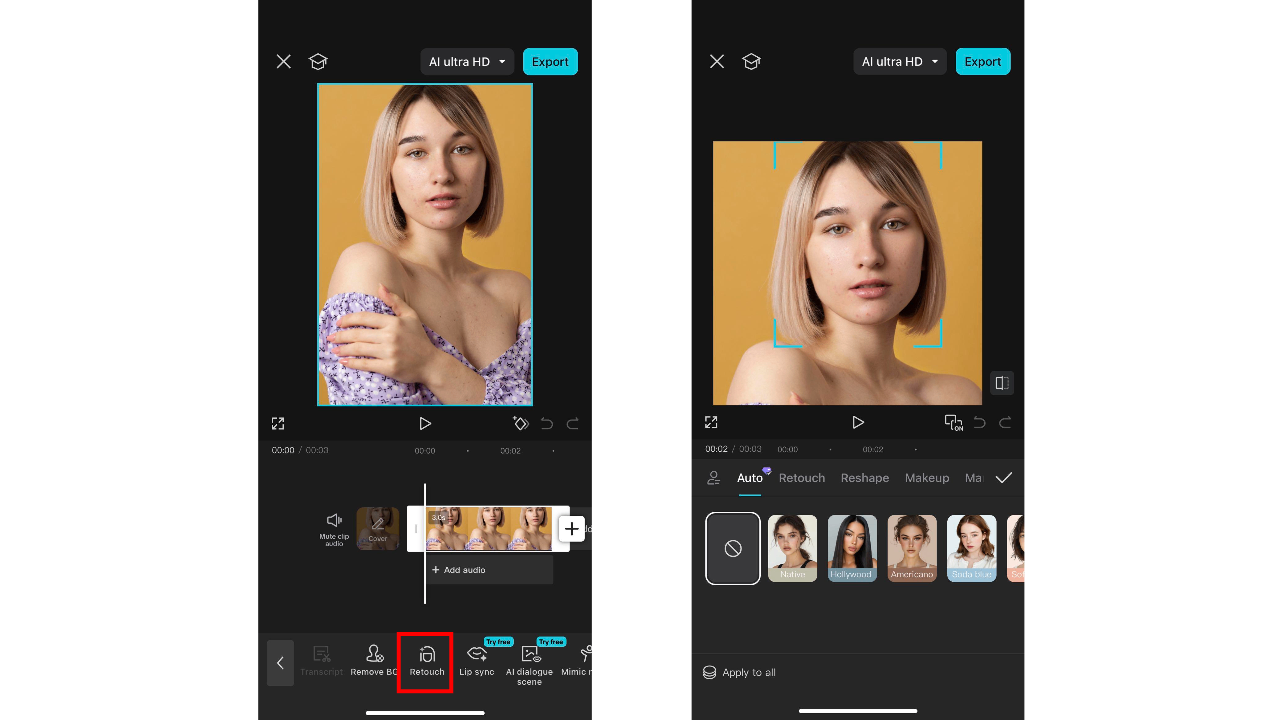Collapse the toolbar with the left chevron
The height and width of the screenshot is (720, 1280).
pos(280,662)
